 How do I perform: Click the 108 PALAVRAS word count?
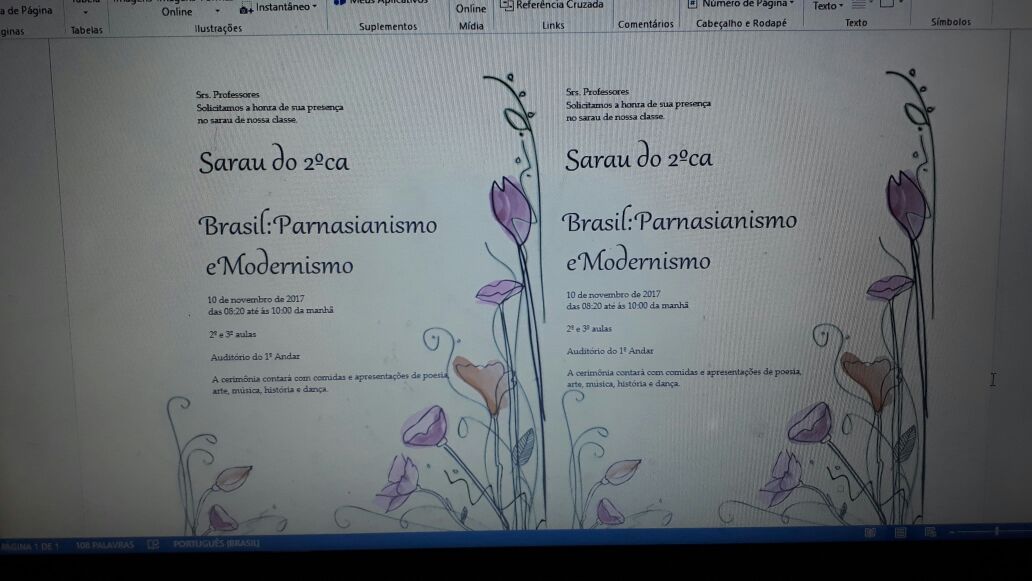pos(104,545)
